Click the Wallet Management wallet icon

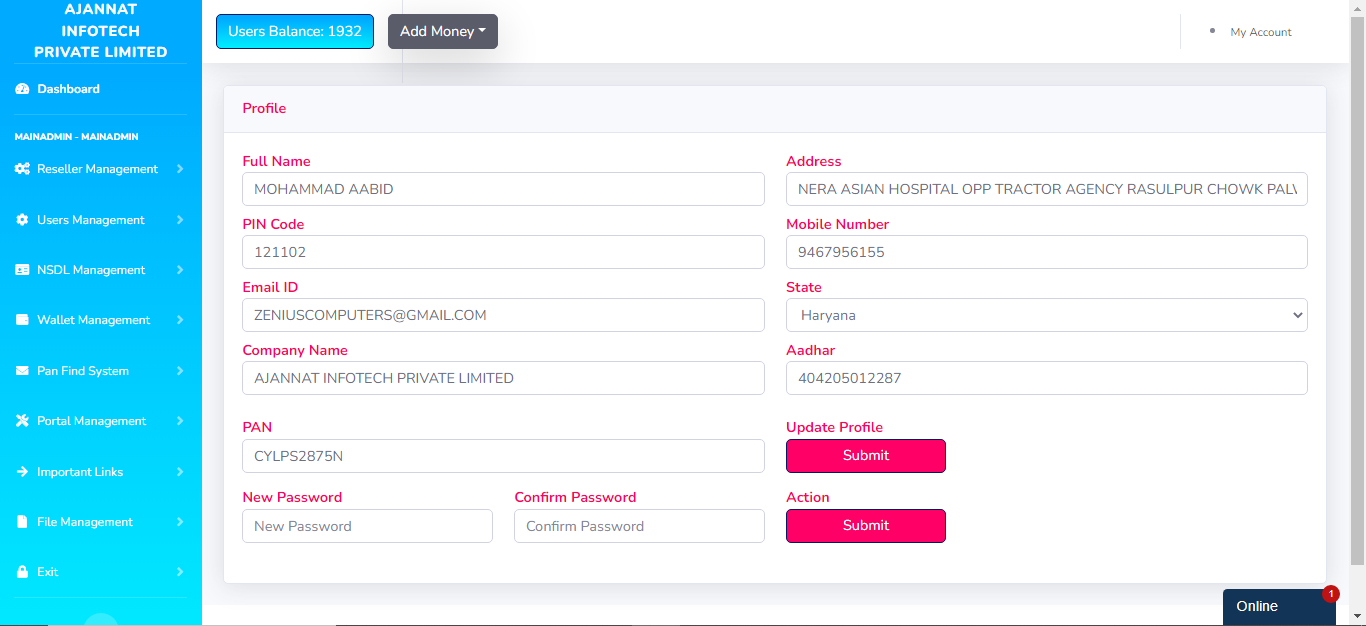(22, 320)
